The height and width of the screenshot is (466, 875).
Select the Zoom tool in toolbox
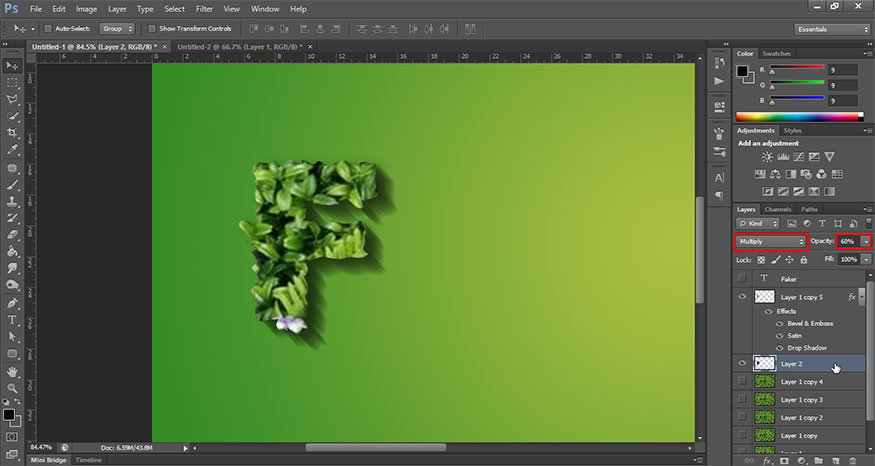pyautogui.click(x=13, y=388)
